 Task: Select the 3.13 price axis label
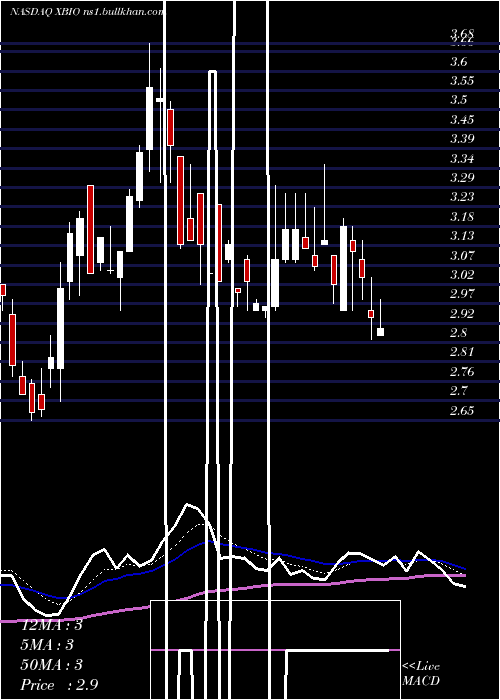point(462,236)
